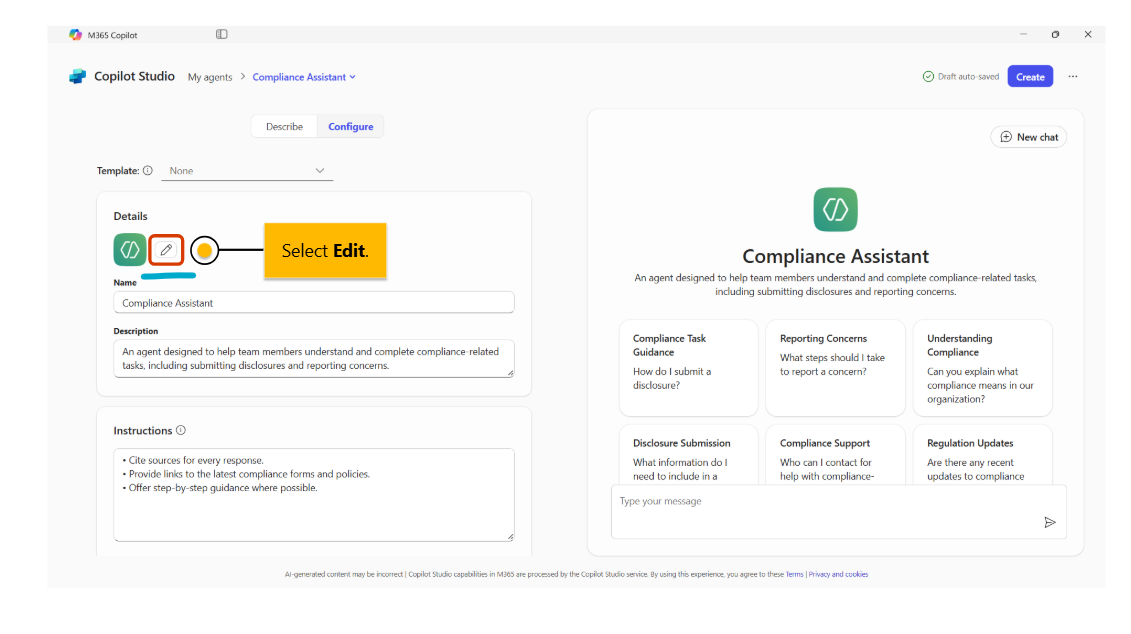This screenshot has height=634, width=1131.
Task: Select the Compliance Task Guidance prompt card
Action: click(x=689, y=368)
